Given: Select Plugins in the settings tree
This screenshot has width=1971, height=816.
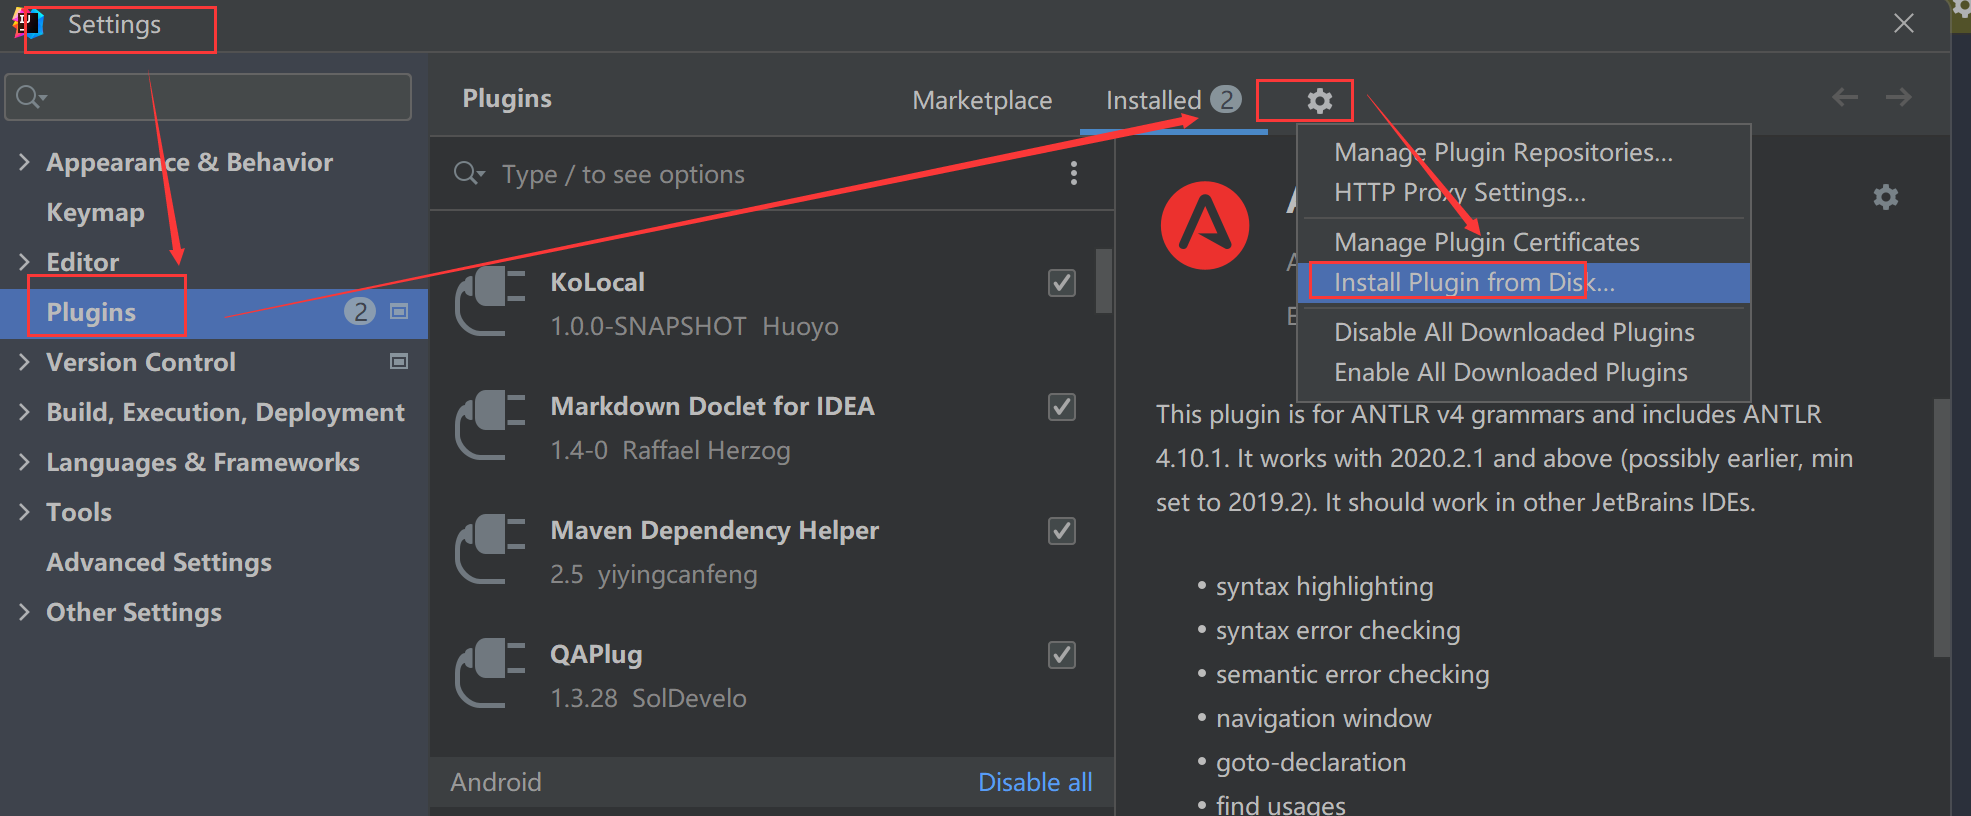Looking at the screenshot, I should pyautogui.click(x=214, y=313).
